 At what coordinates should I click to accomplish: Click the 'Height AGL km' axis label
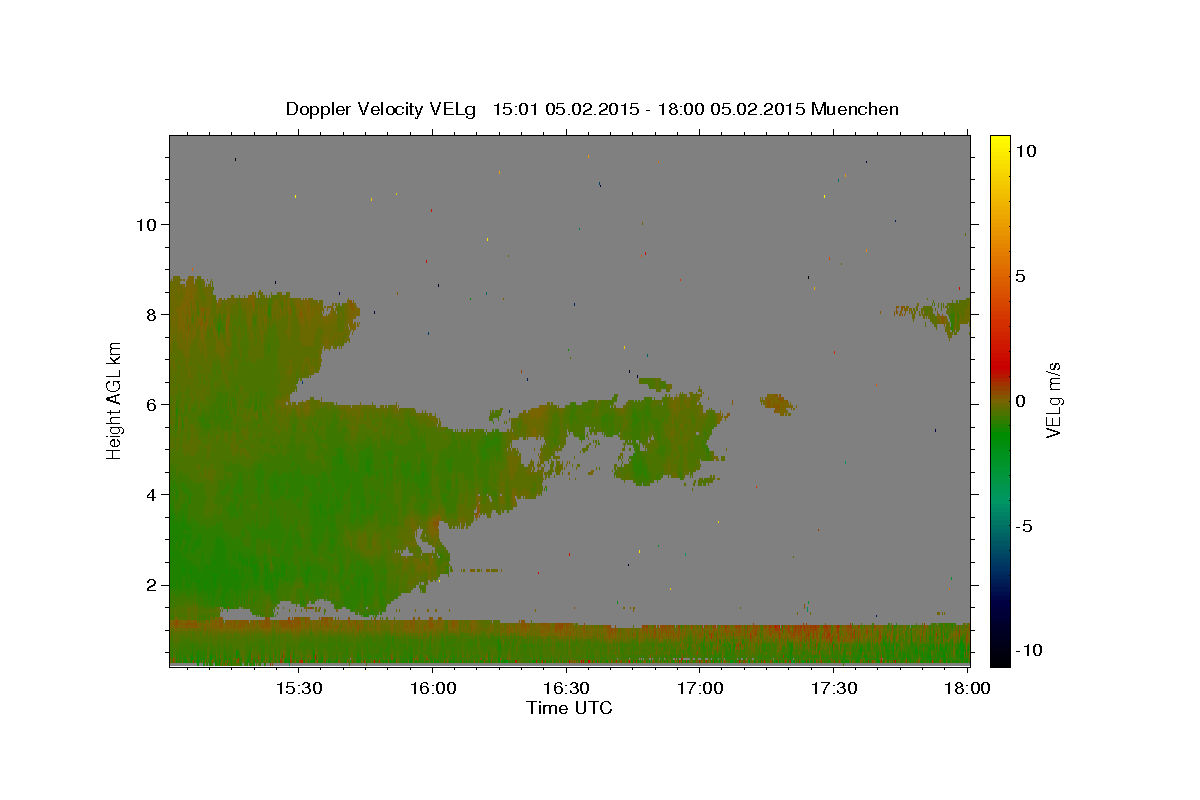pyautogui.click(x=115, y=400)
